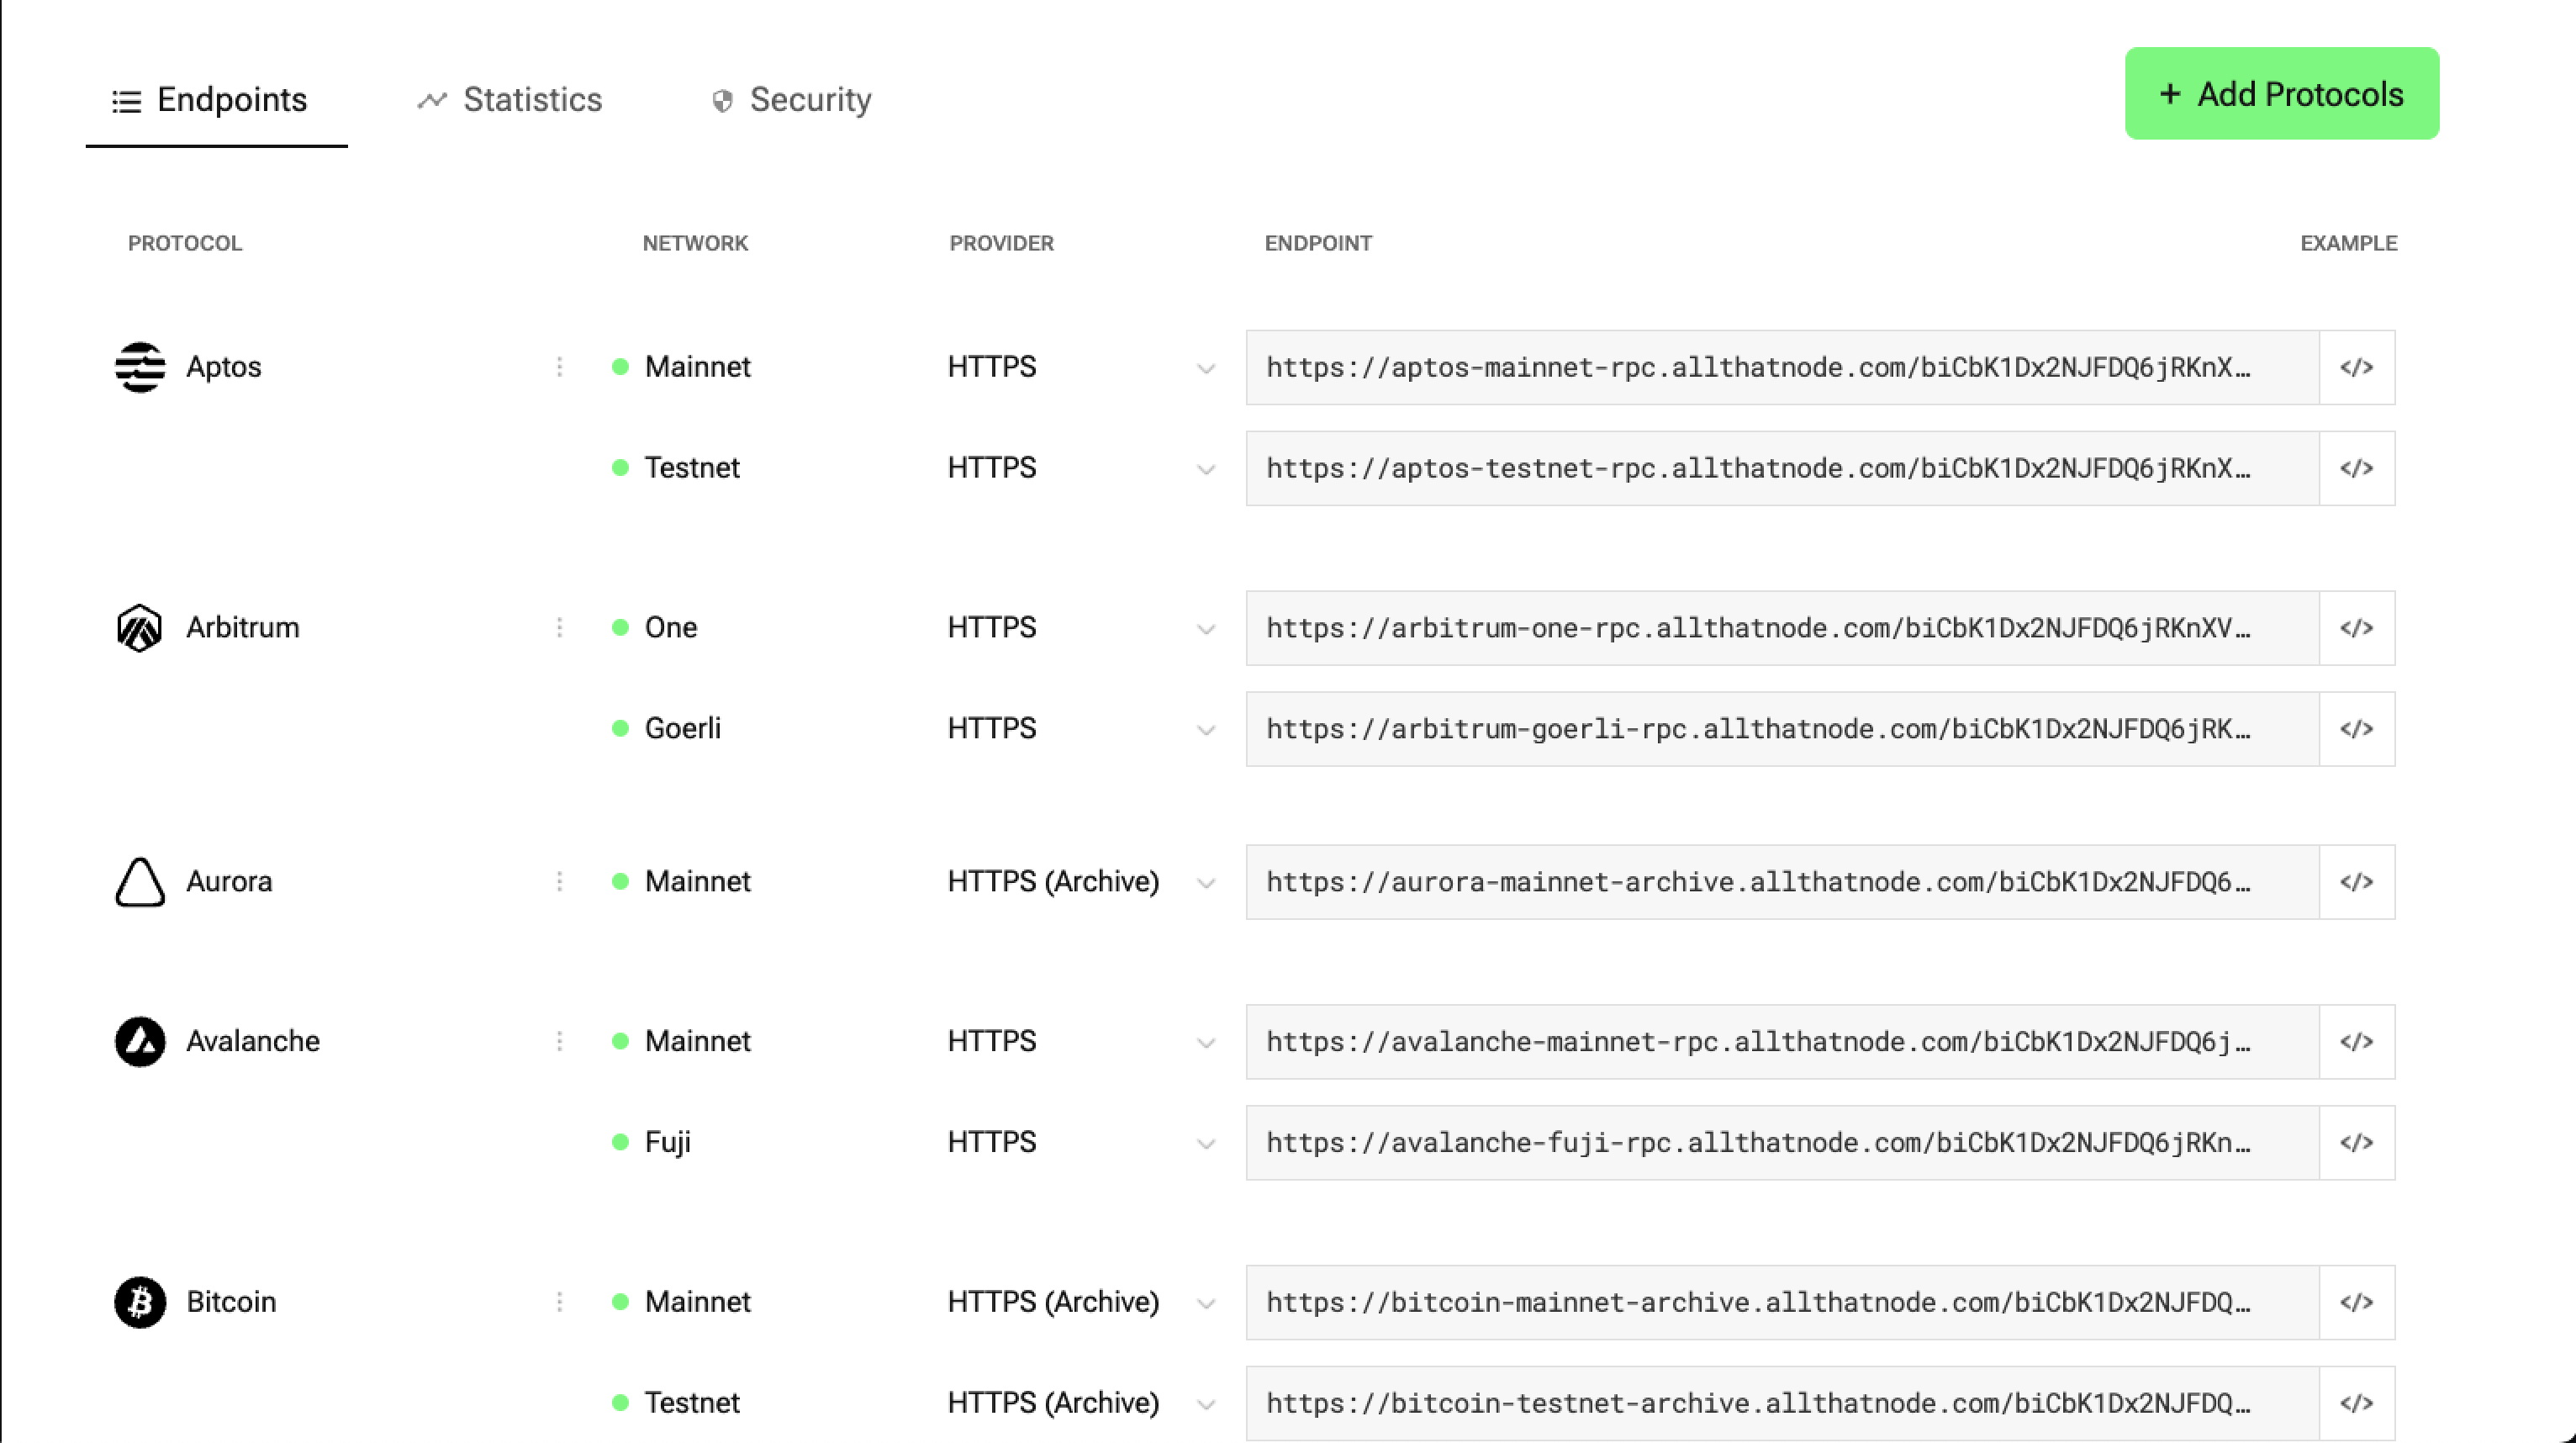2576x1443 pixels.
Task: Open the Avalanche row options menu
Action: 560,1041
